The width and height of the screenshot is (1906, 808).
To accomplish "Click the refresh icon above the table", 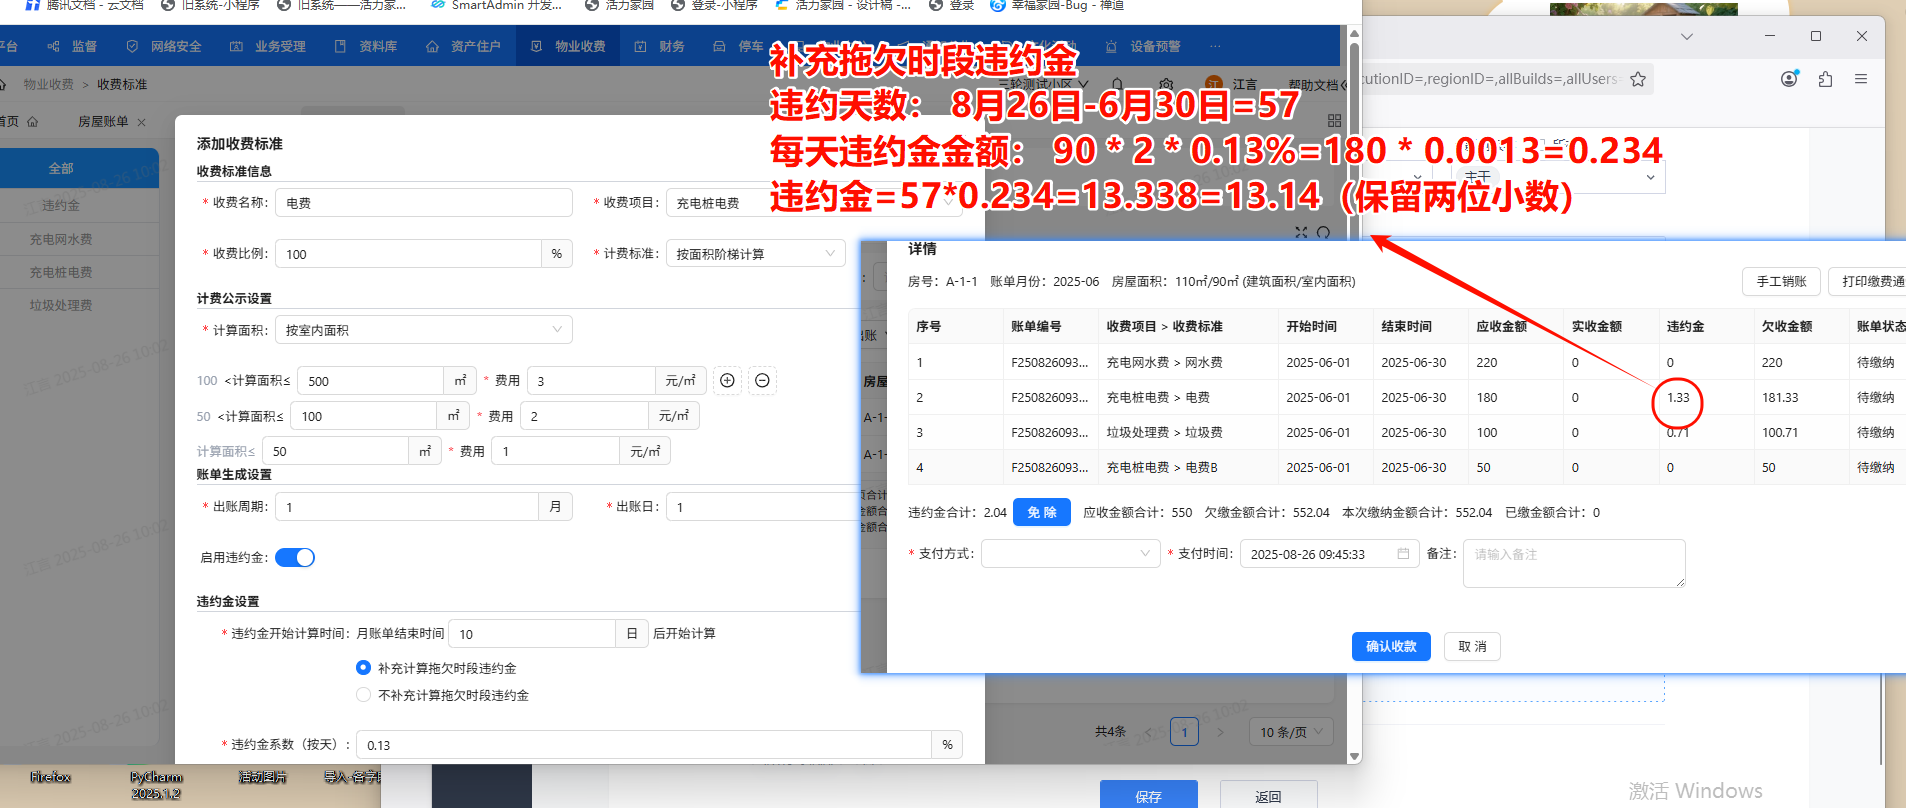I will 1323,232.
